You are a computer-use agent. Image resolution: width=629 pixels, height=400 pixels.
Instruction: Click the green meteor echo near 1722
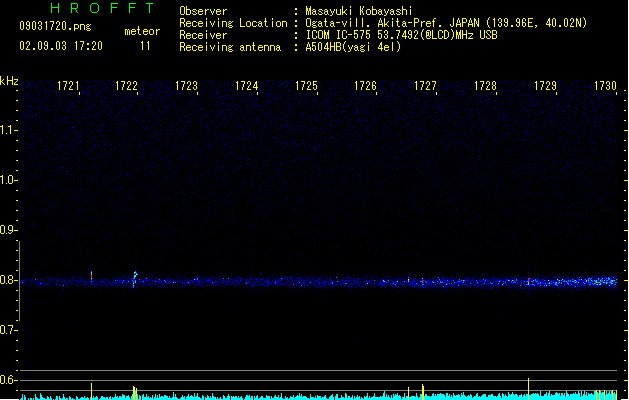pyautogui.click(x=135, y=279)
